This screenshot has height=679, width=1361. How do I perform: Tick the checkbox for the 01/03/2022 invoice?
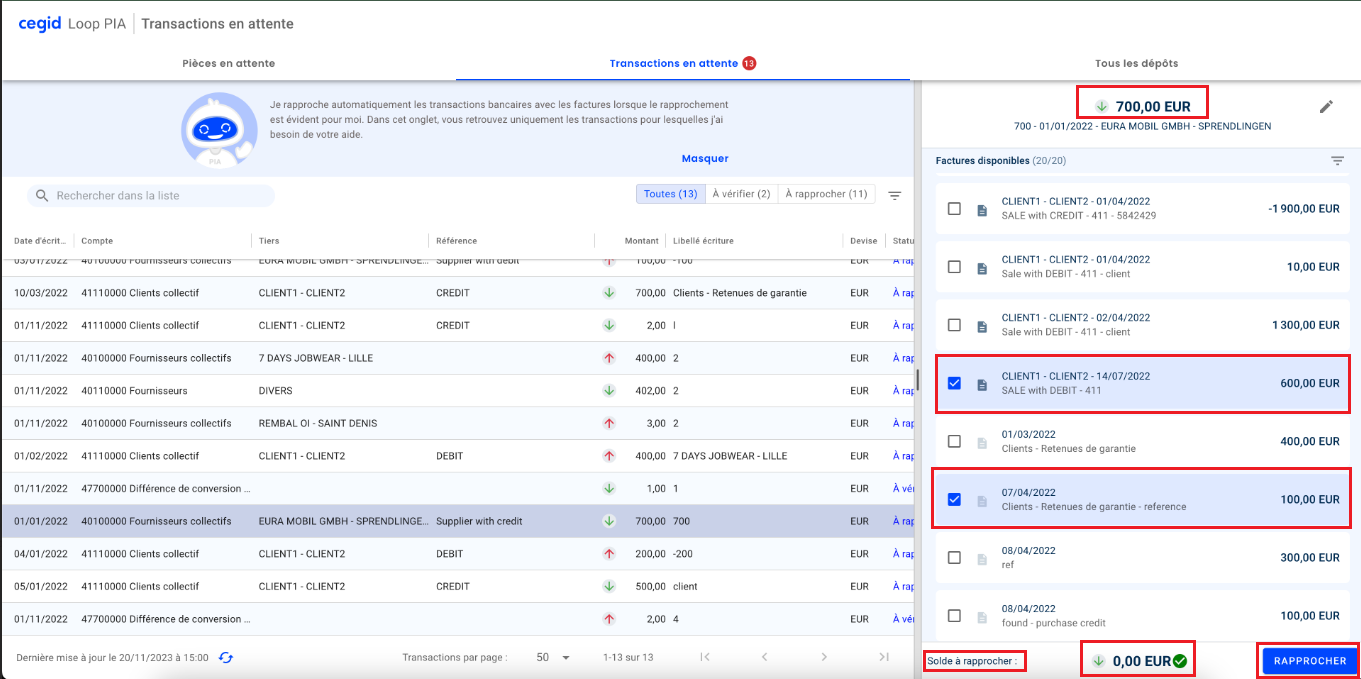coord(954,442)
